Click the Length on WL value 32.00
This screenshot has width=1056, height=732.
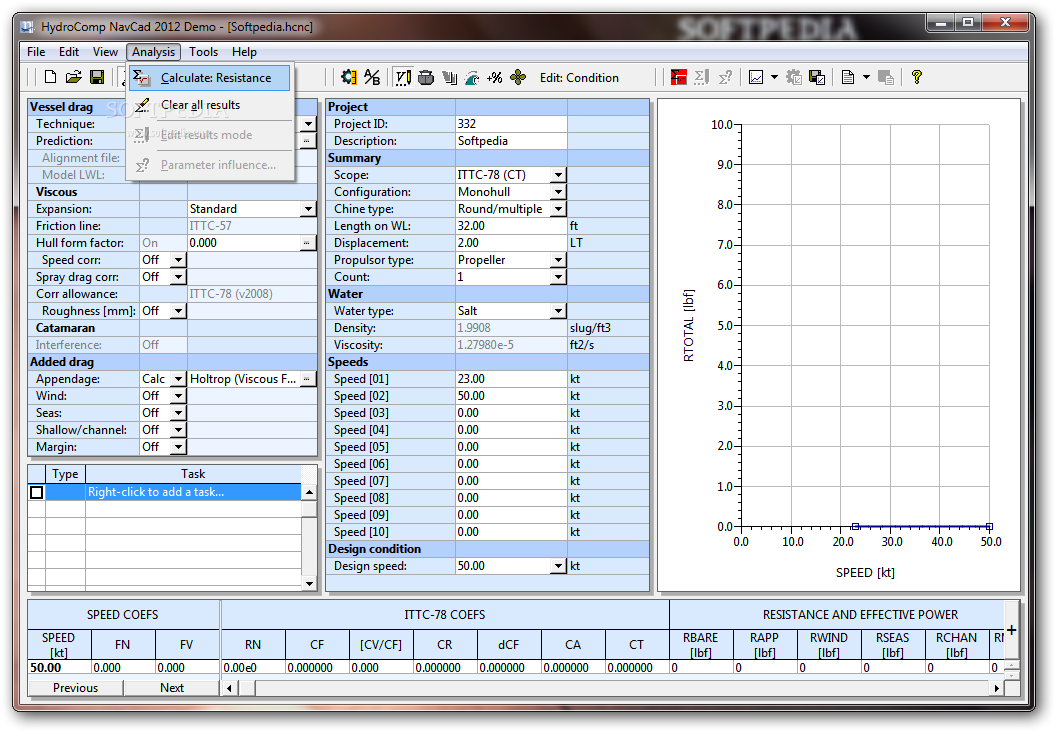click(x=511, y=226)
